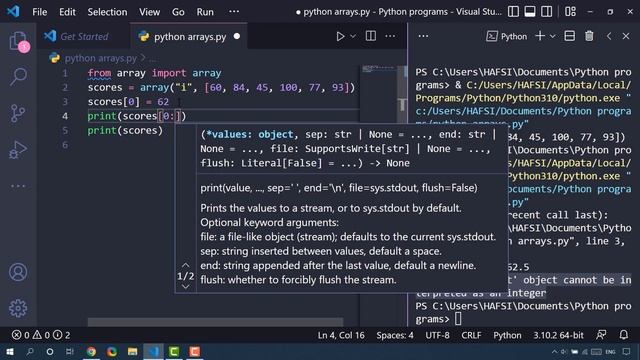
Task: Switch to Visual Studio Code taskbar icon
Action: (x=153, y=351)
